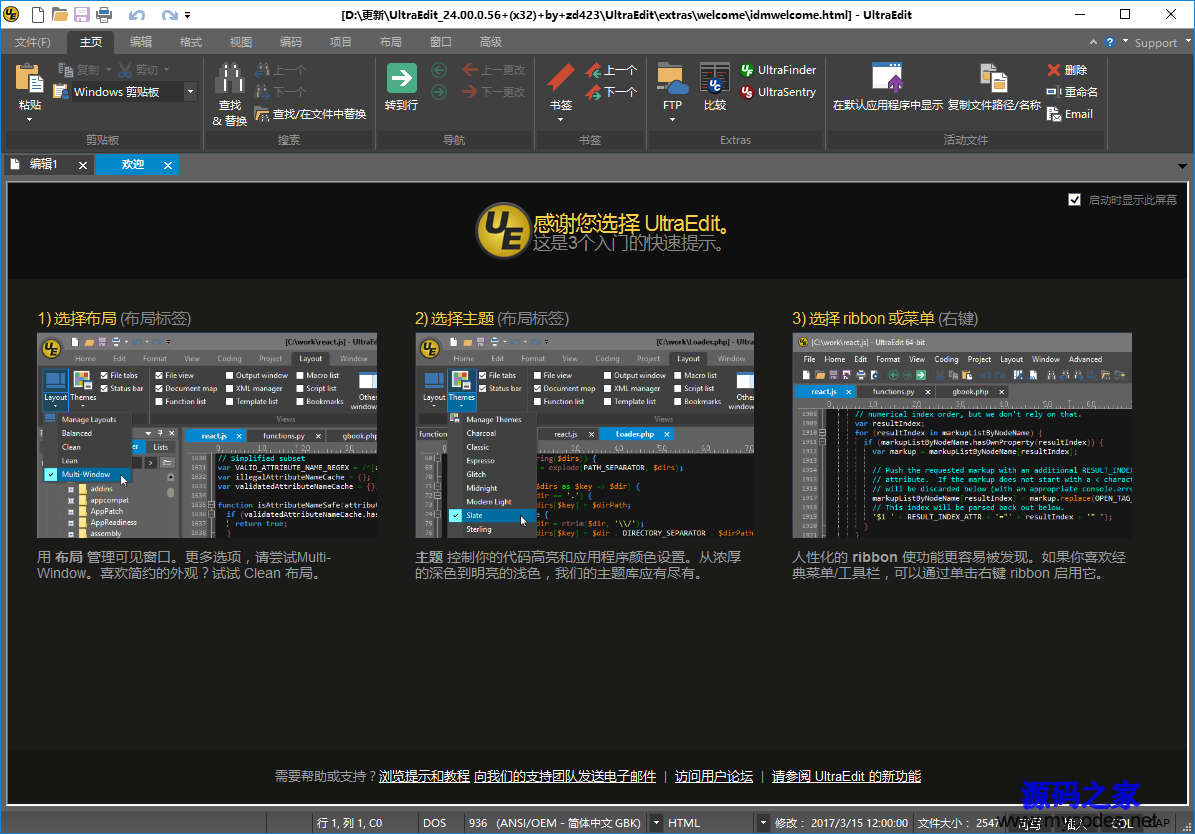Switch to the 编辑 ribbon tab
1195x834 pixels.
(x=141, y=42)
